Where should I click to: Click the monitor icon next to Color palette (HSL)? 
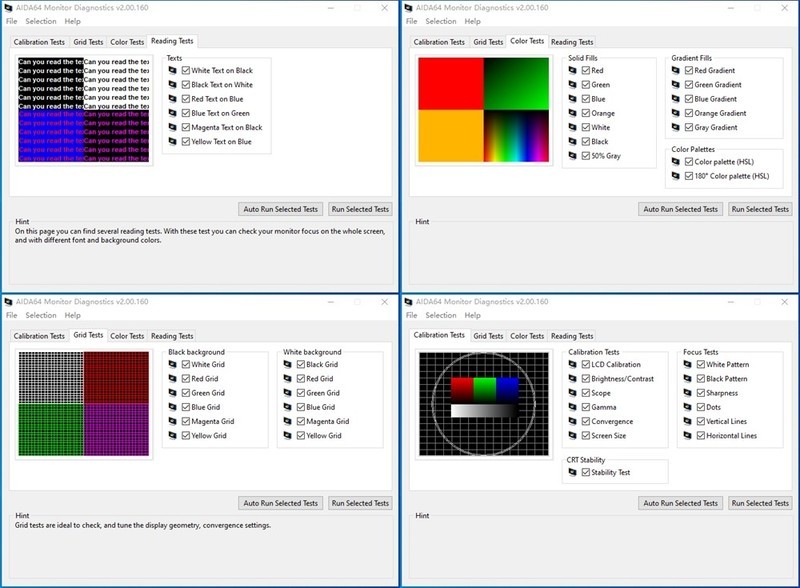click(676, 162)
